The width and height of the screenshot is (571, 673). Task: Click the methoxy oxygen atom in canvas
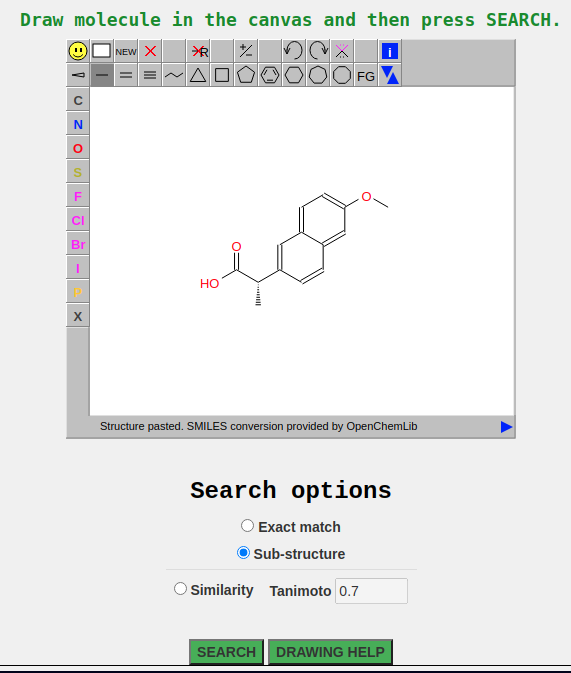pyautogui.click(x=366, y=197)
